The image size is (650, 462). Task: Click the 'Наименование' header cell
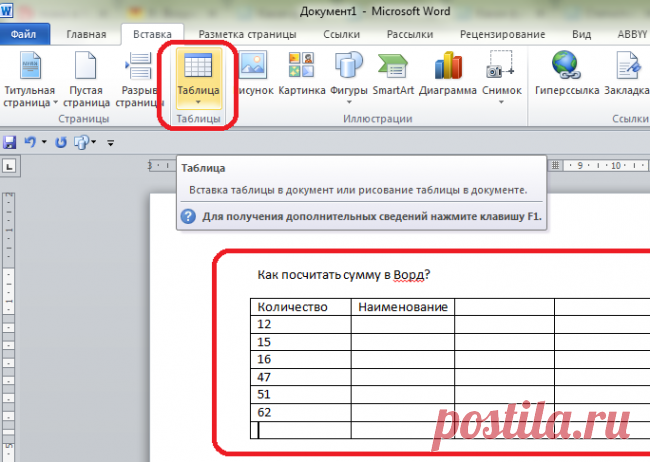click(403, 307)
